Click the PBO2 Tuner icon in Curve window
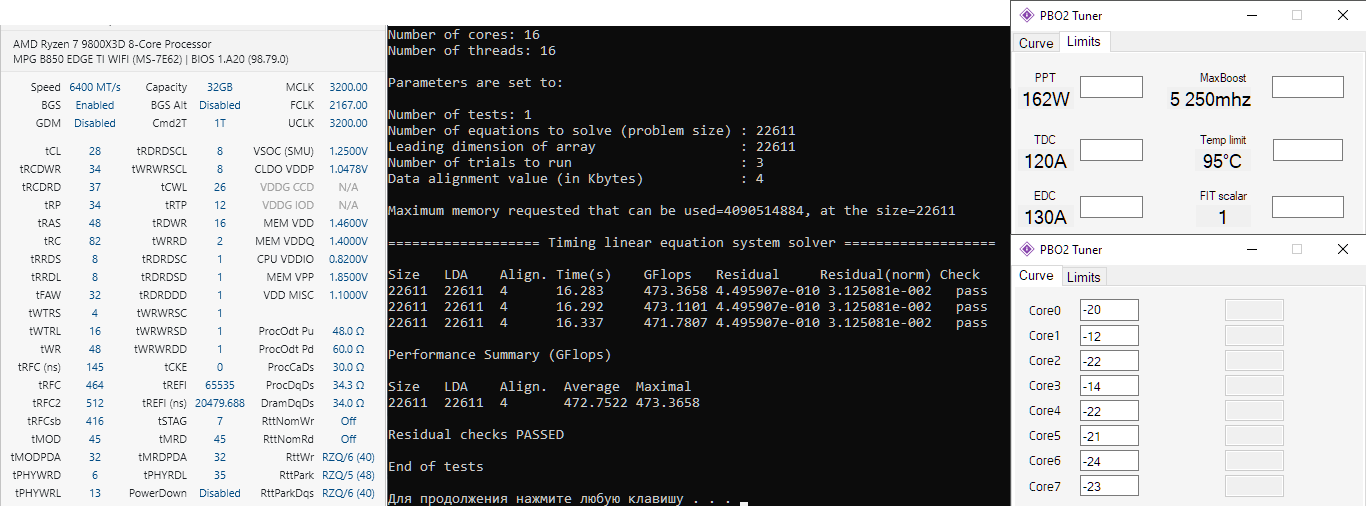 (x=1027, y=249)
